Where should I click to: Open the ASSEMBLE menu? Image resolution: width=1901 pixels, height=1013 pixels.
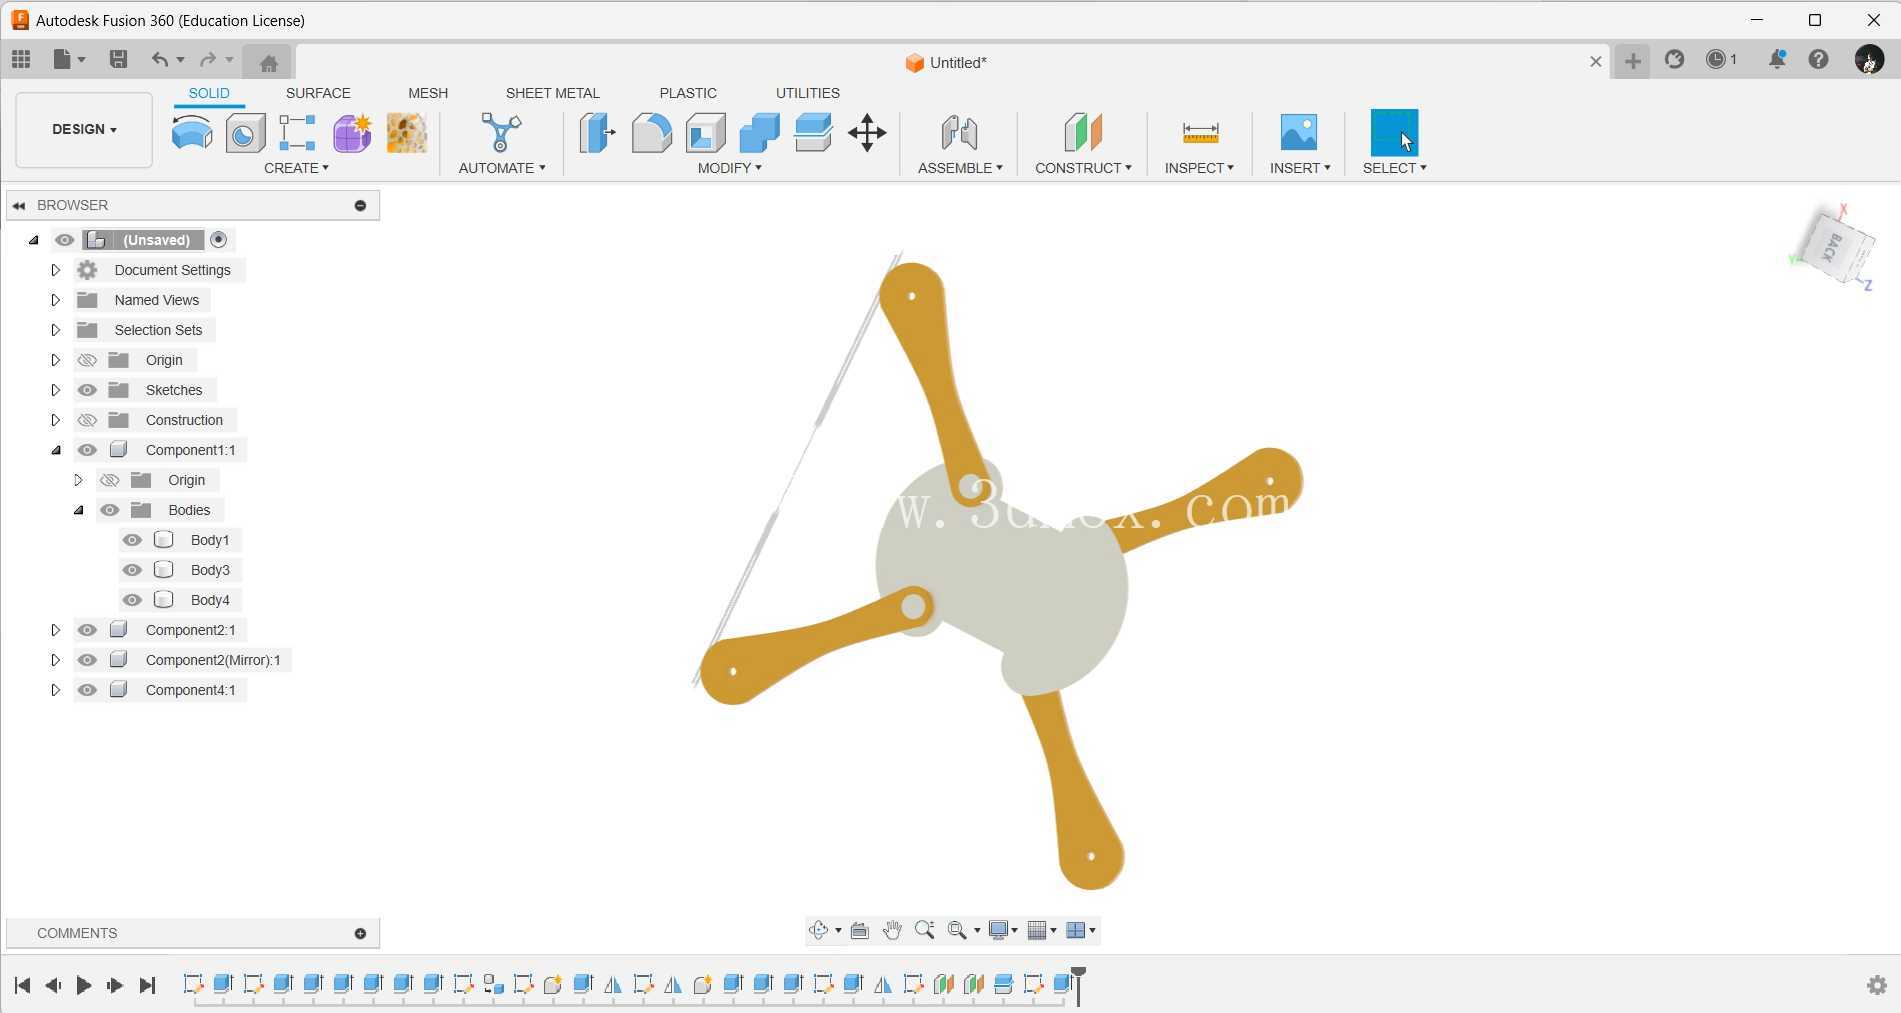[960, 168]
